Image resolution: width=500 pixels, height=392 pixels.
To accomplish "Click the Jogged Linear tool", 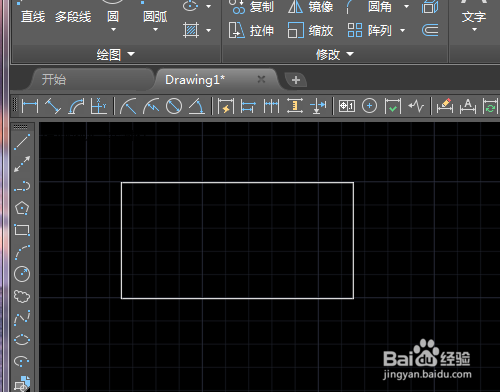I will coord(416,106).
